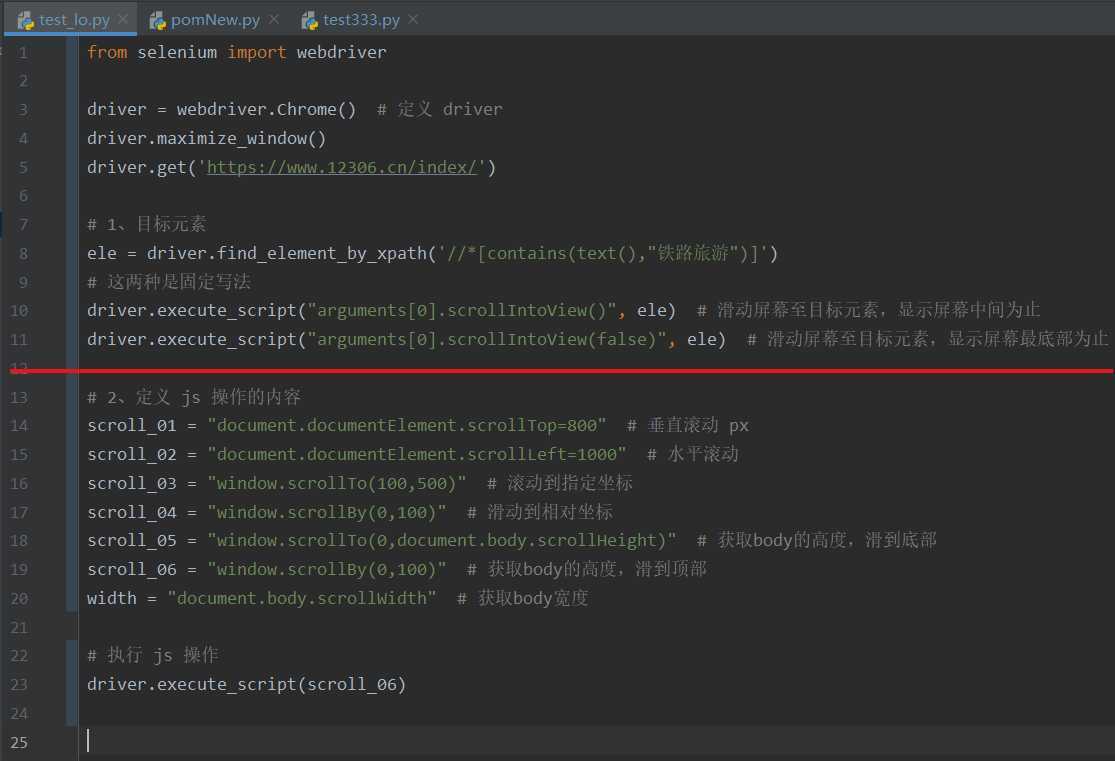Screen dimensions: 1115x761
Task: Close the test333.py tab
Action: click(x=413, y=19)
